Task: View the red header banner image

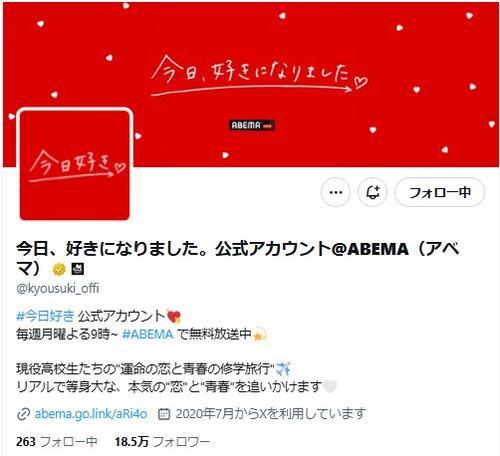Action: tap(251, 84)
